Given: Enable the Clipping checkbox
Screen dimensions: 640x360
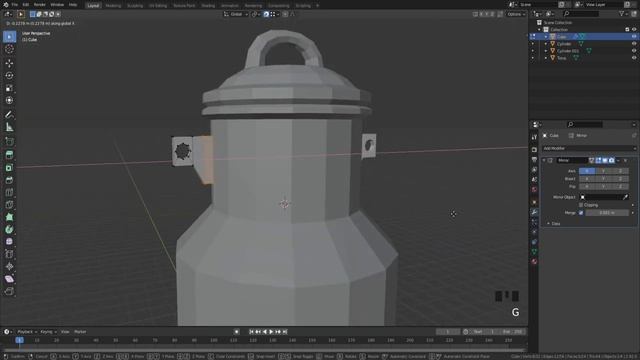Looking at the screenshot, I should [581, 205].
